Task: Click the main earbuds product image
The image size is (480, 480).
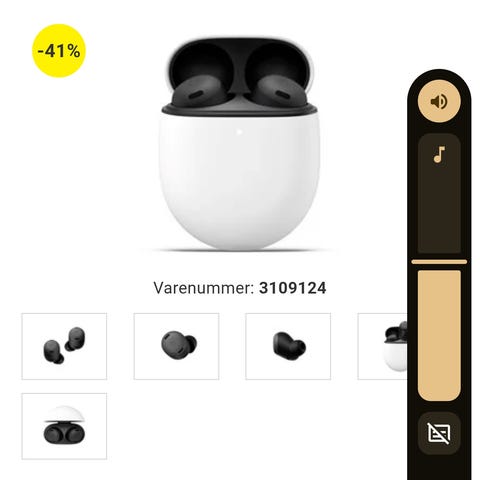Action: coord(239,144)
